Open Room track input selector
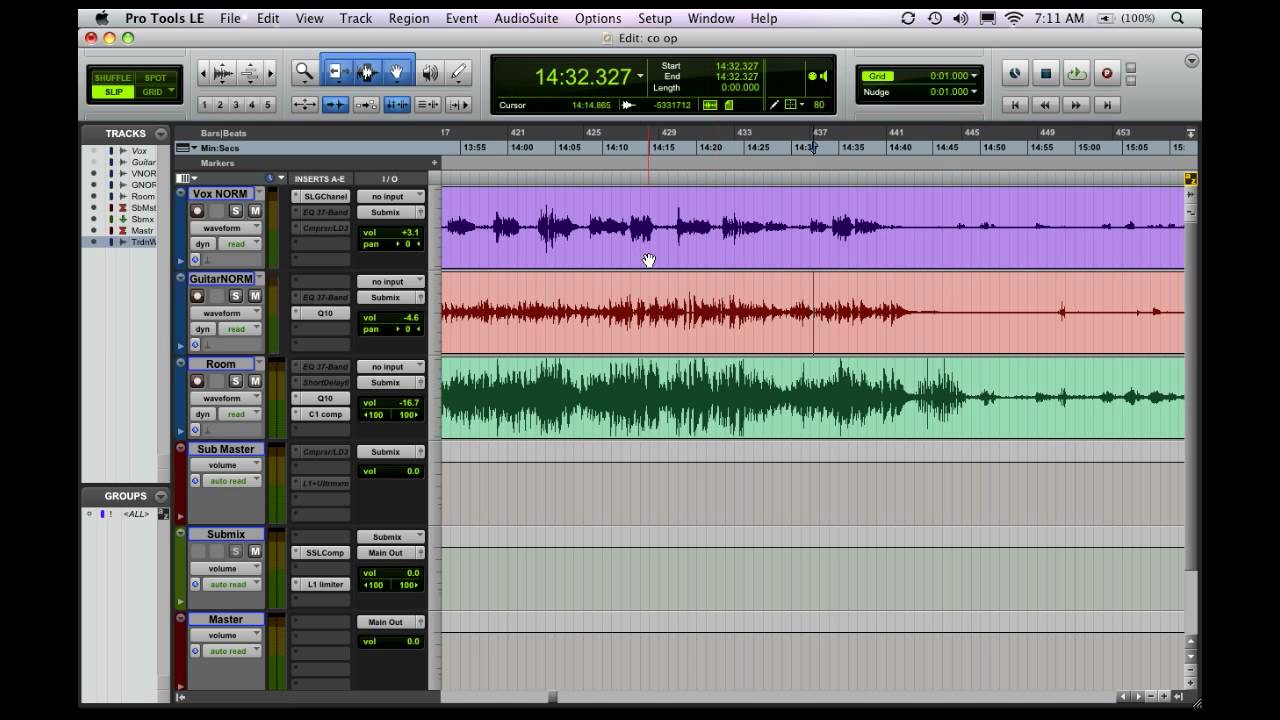The width and height of the screenshot is (1280, 720). [x=390, y=367]
